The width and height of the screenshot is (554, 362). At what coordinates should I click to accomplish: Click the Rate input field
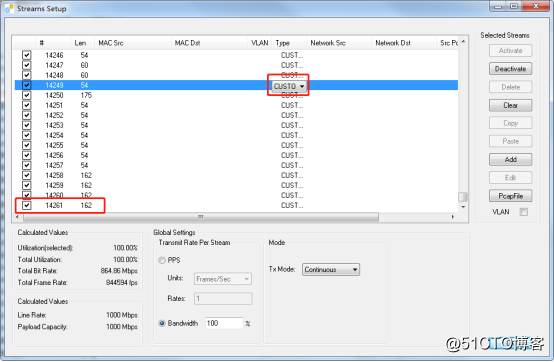pyautogui.click(x=223, y=298)
